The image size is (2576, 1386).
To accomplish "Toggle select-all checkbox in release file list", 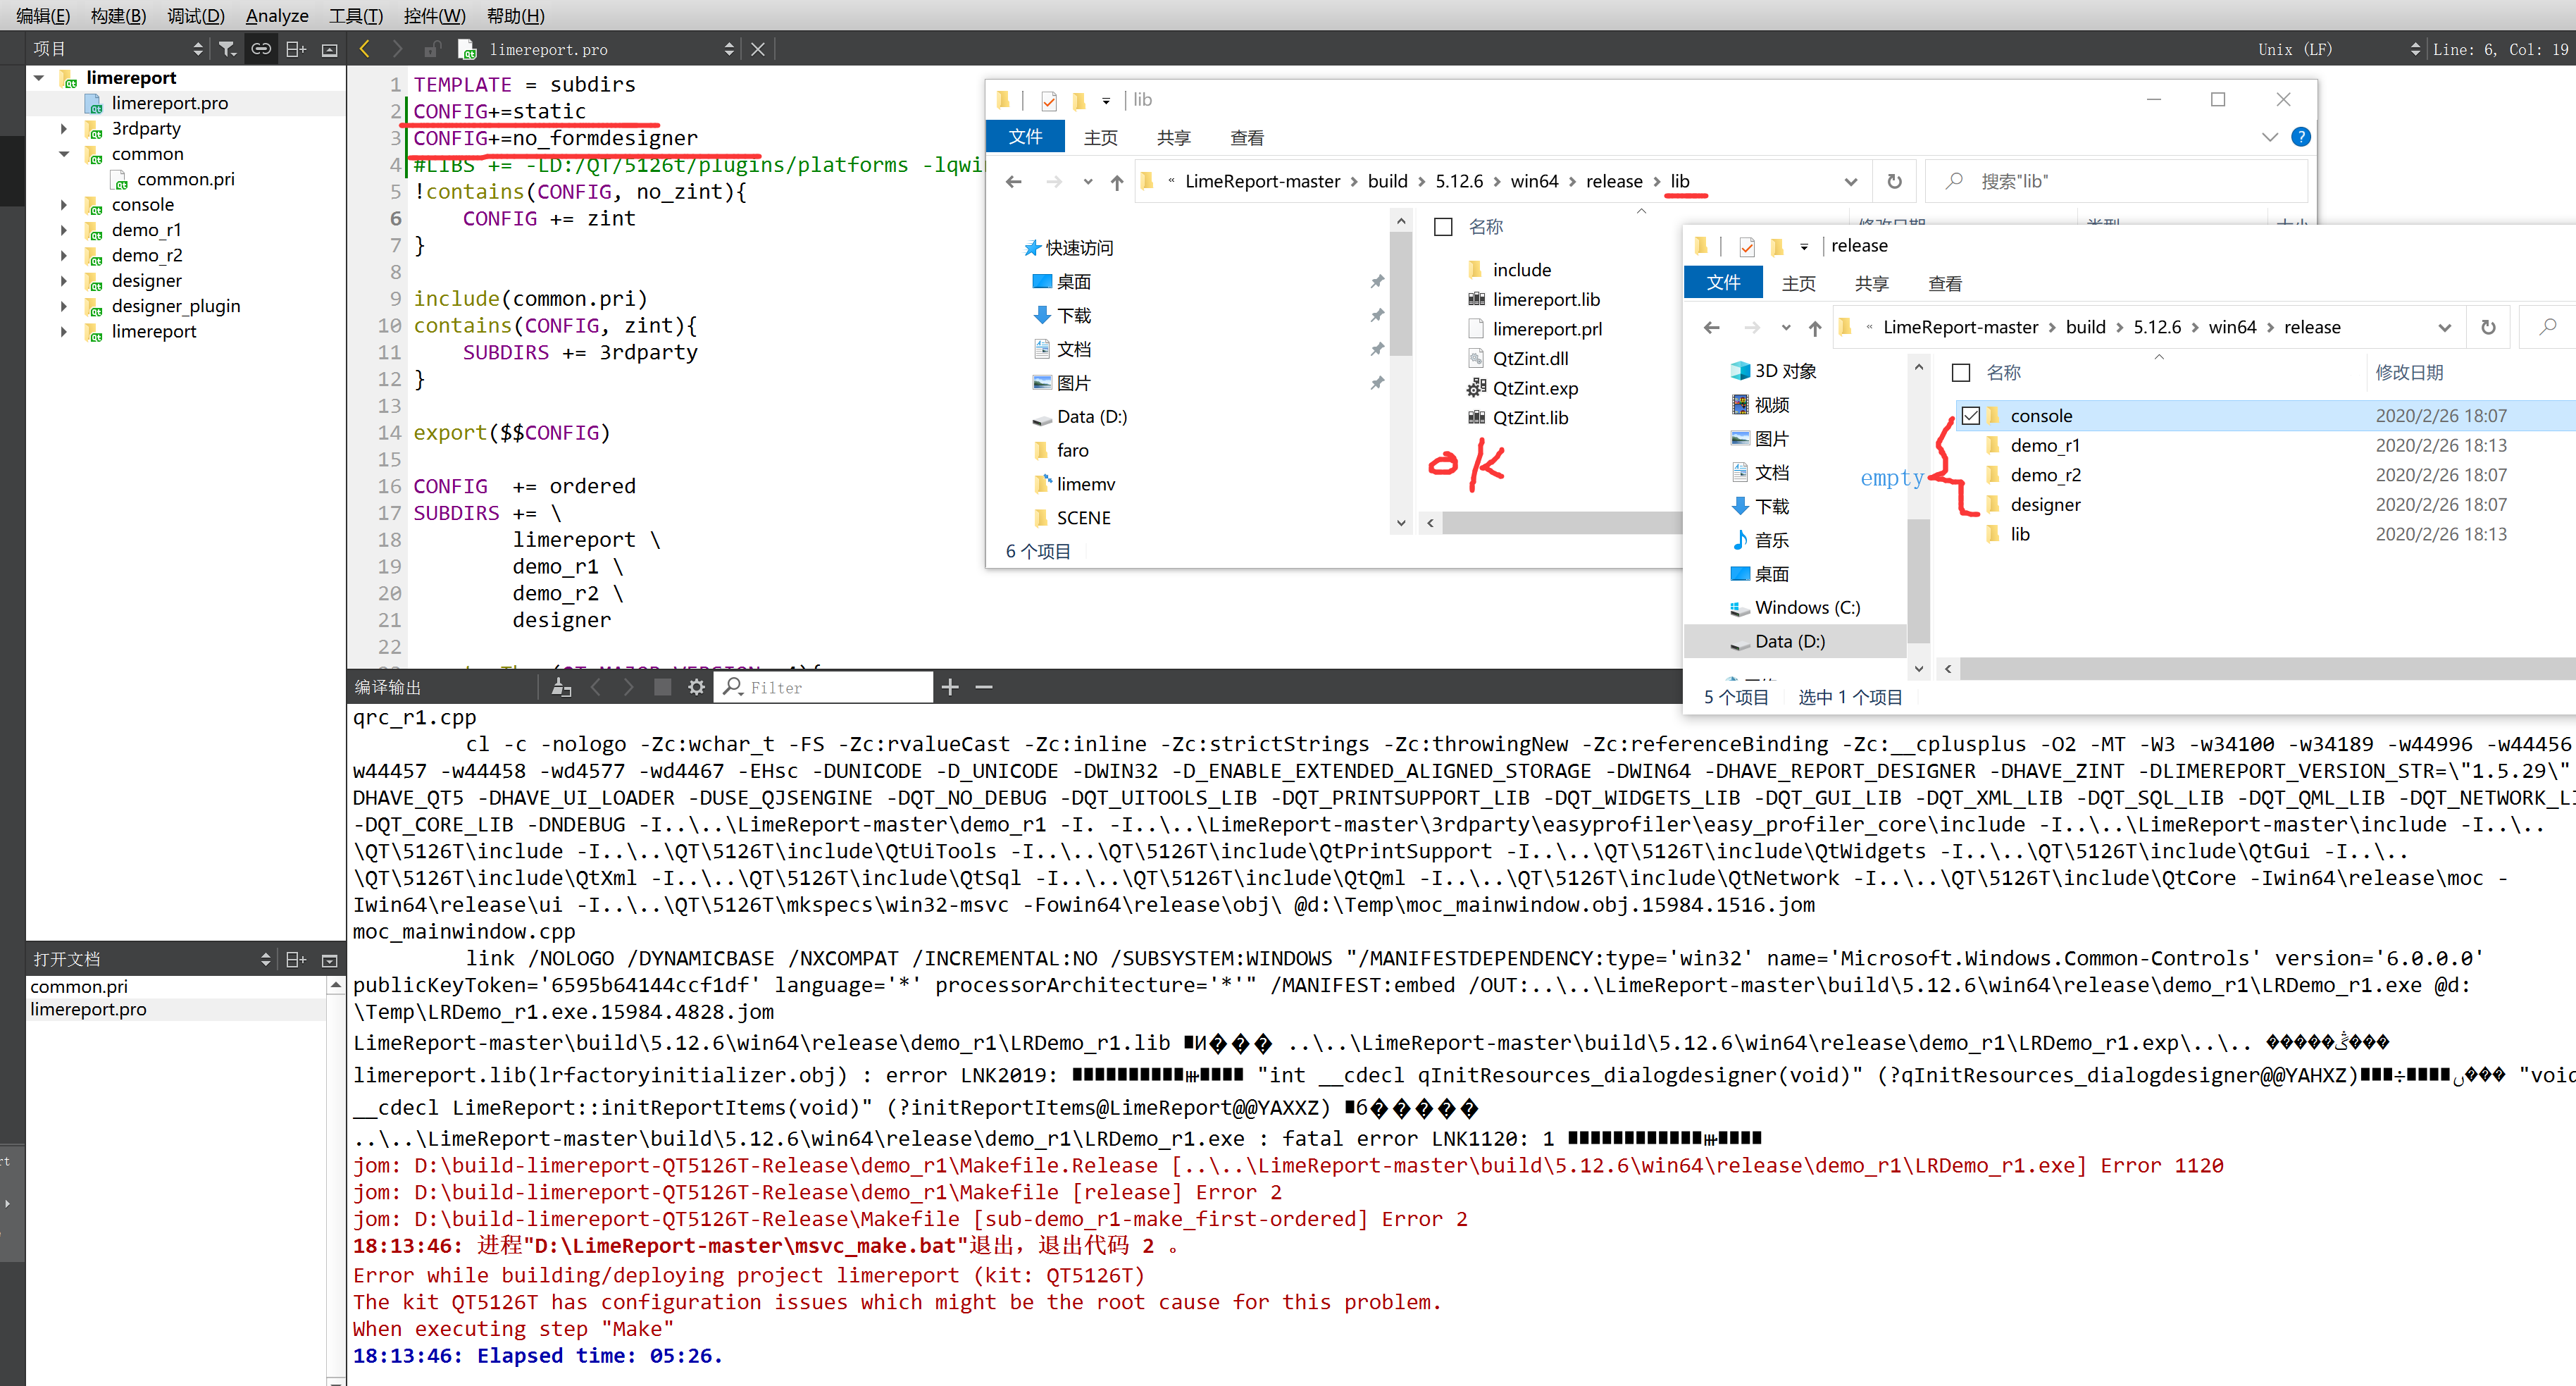I will (x=1961, y=373).
